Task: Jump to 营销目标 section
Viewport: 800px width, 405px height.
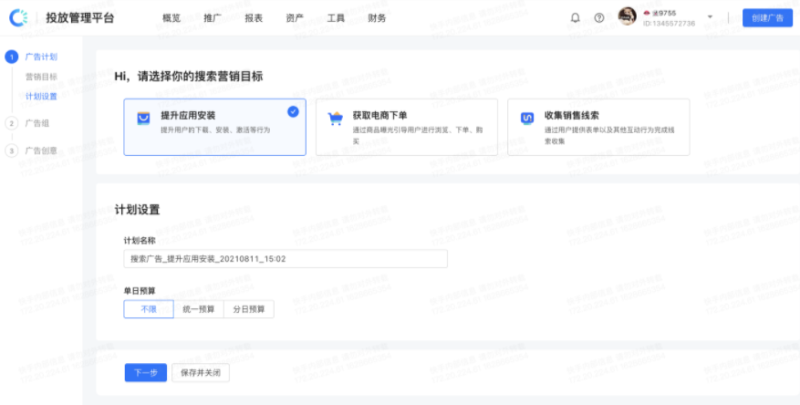Action: pos(41,77)
